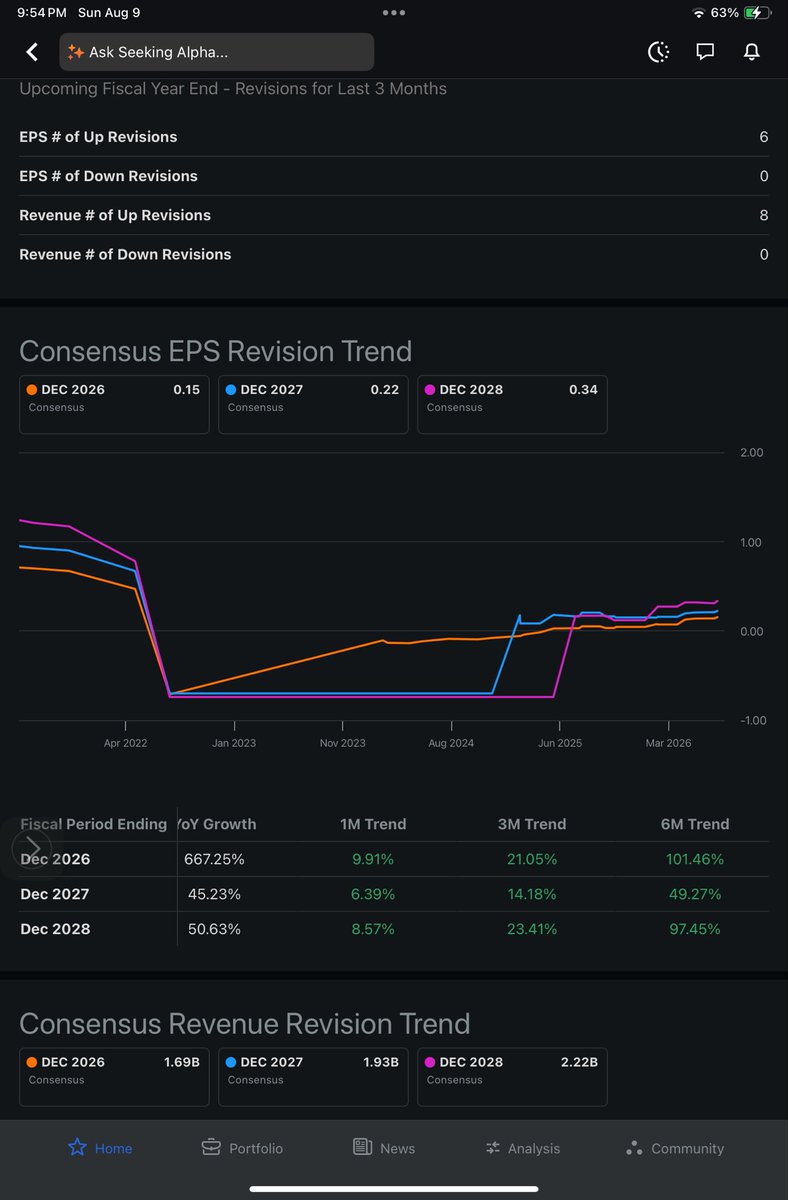Open the dark mode clock icon
Screen dimensions: 788x1200
tap(658, 52)
